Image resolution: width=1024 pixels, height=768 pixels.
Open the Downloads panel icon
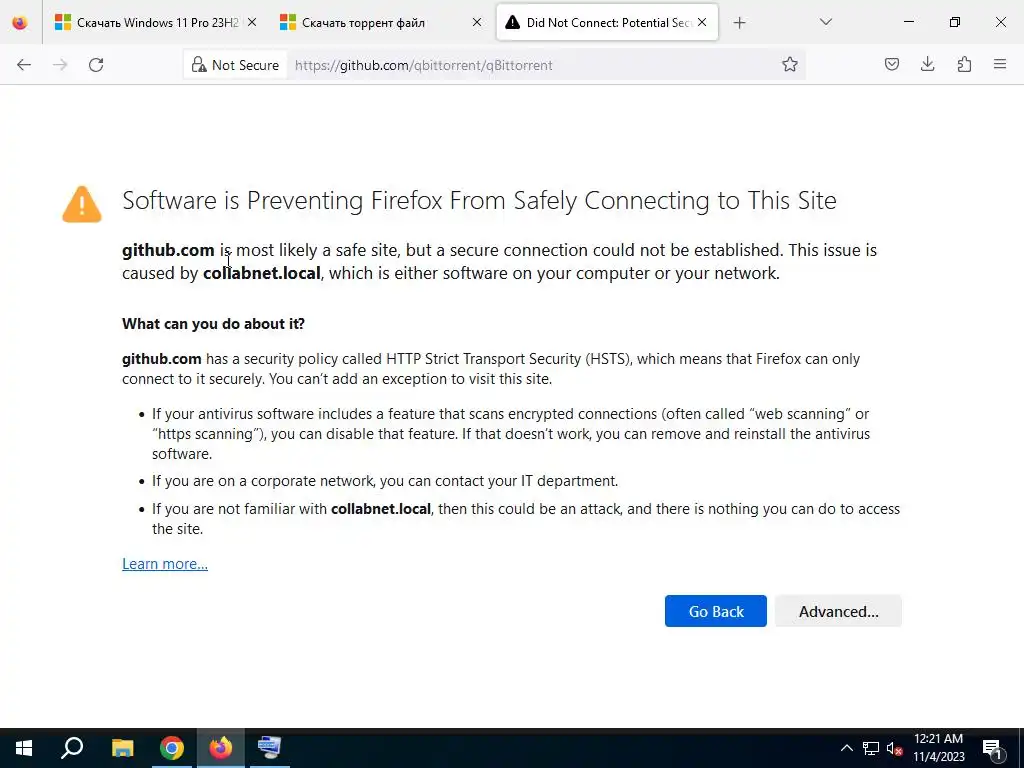[x=927, y=65]
